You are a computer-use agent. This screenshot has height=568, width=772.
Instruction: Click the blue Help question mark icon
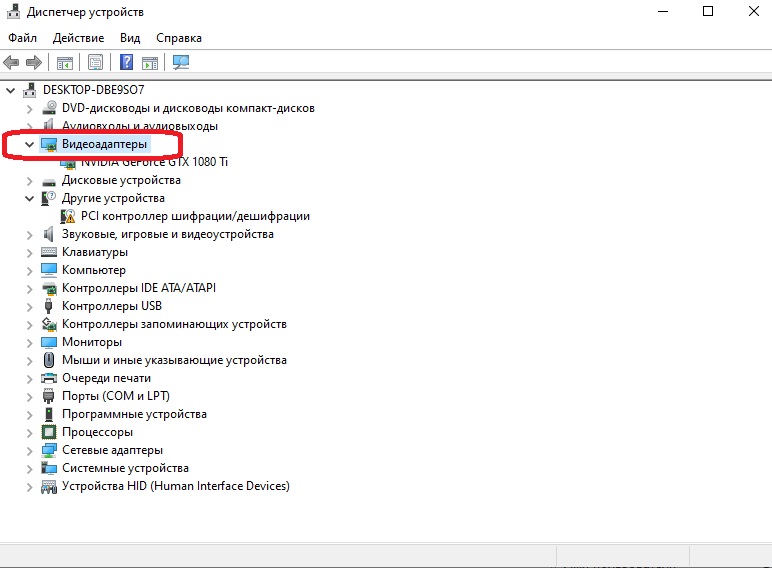tap(127, 62)
